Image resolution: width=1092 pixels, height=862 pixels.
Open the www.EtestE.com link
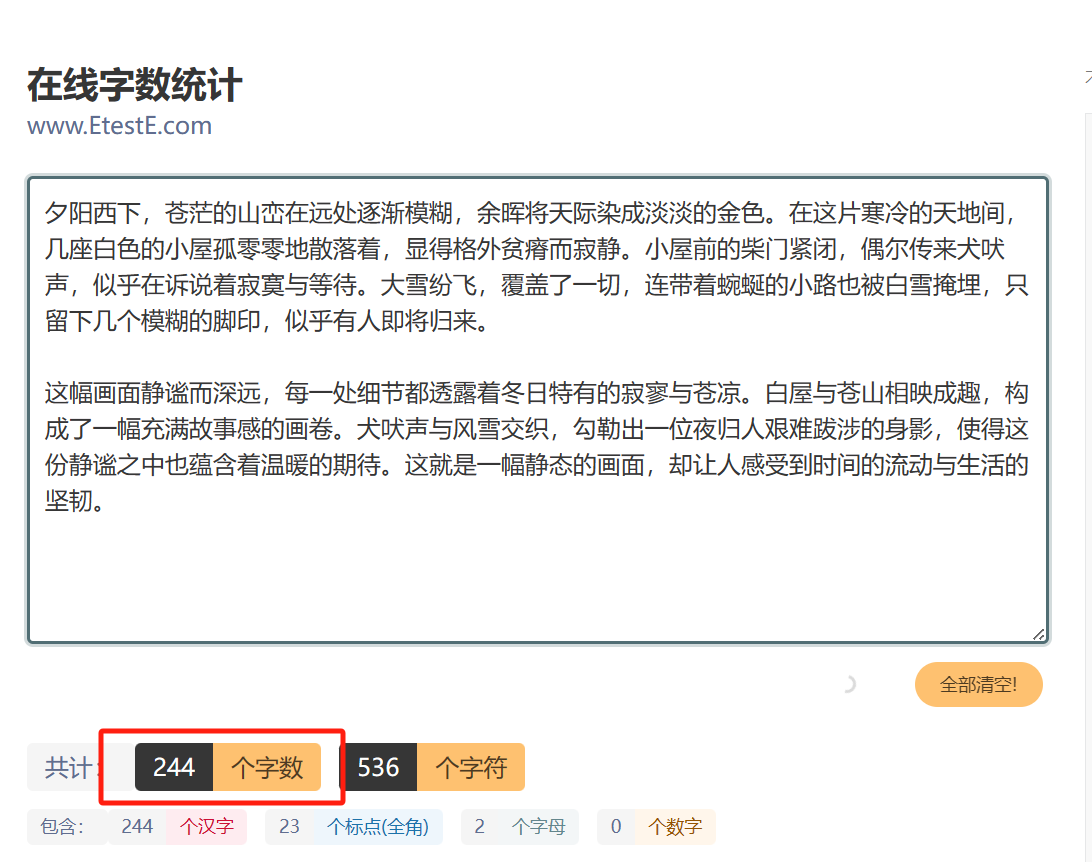coord(120,126)
